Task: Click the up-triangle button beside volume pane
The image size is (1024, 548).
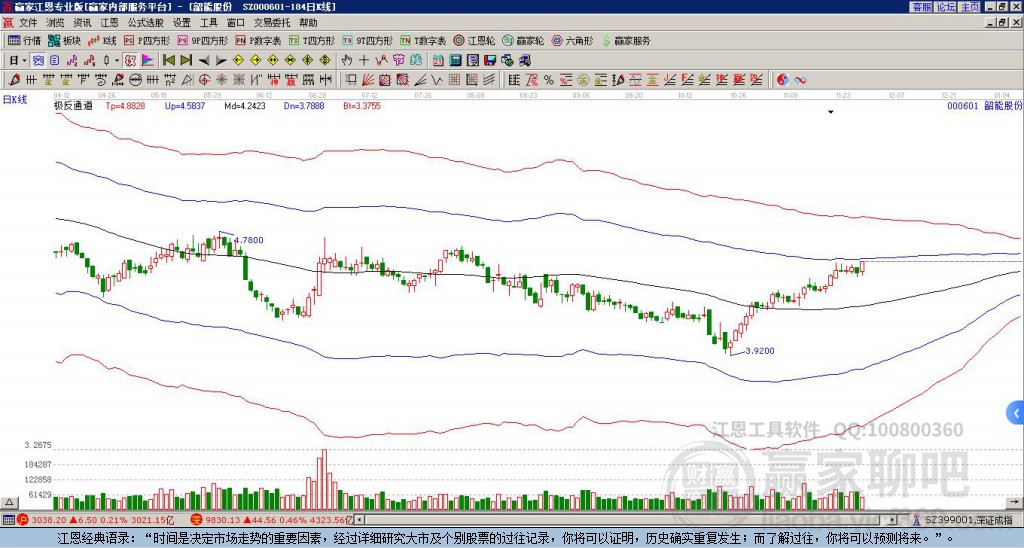Action: (x=9, y=503)
